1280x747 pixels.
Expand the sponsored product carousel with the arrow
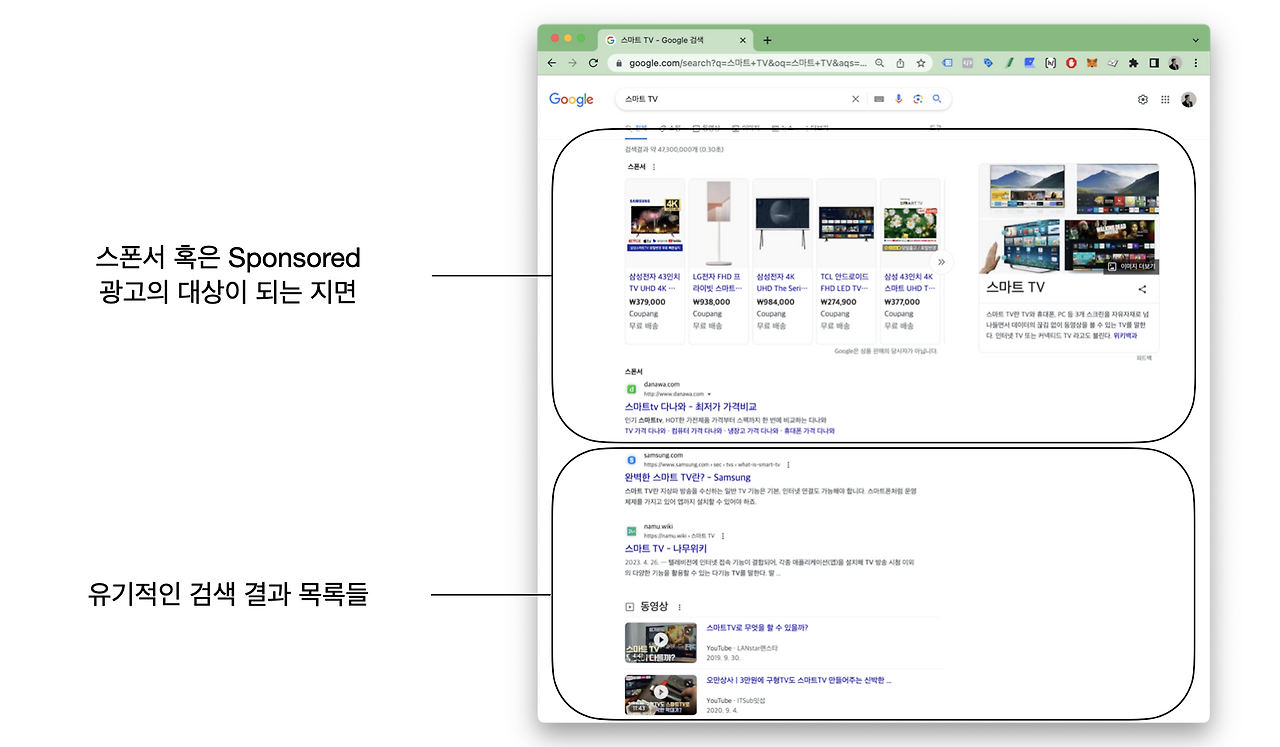pyautogui.click(x=941, y=260)
